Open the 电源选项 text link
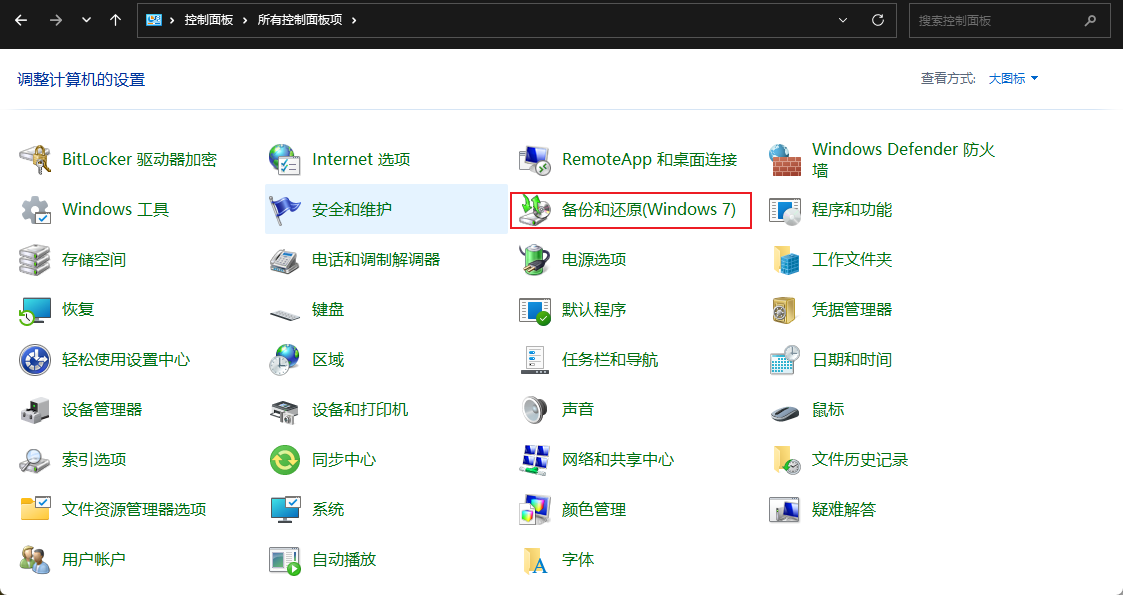The image size is (1123, 595). 594,259
